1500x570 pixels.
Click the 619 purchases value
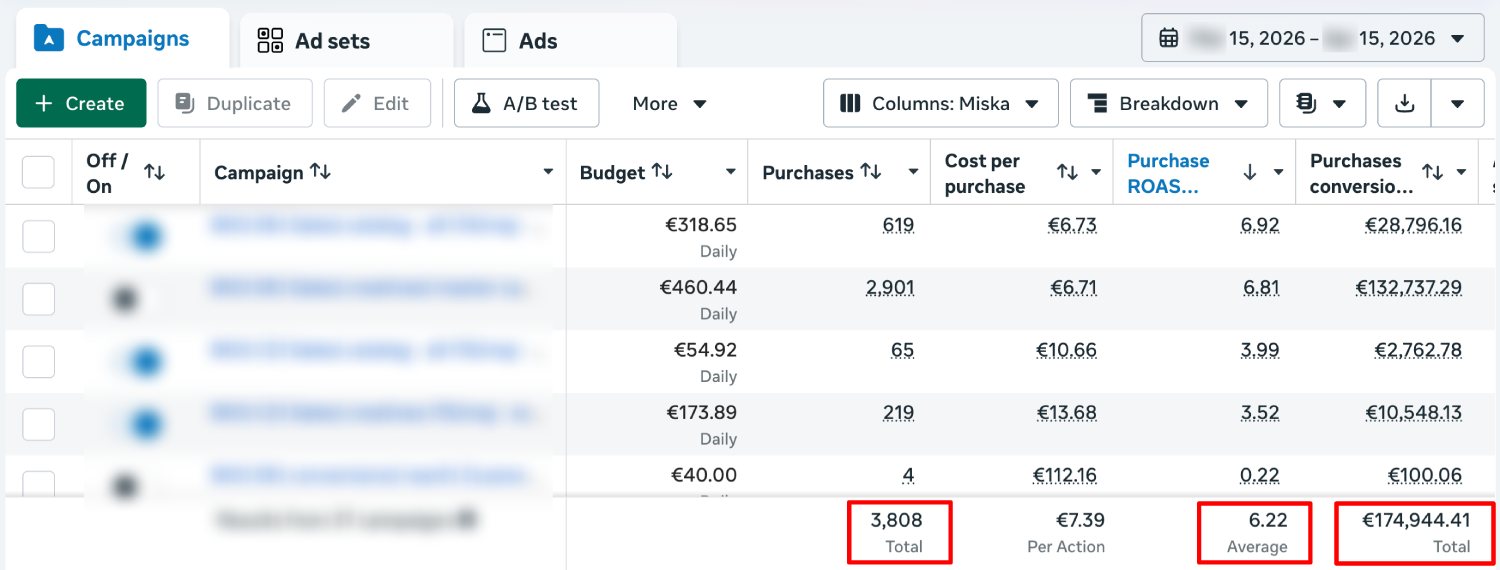point(898,225)
